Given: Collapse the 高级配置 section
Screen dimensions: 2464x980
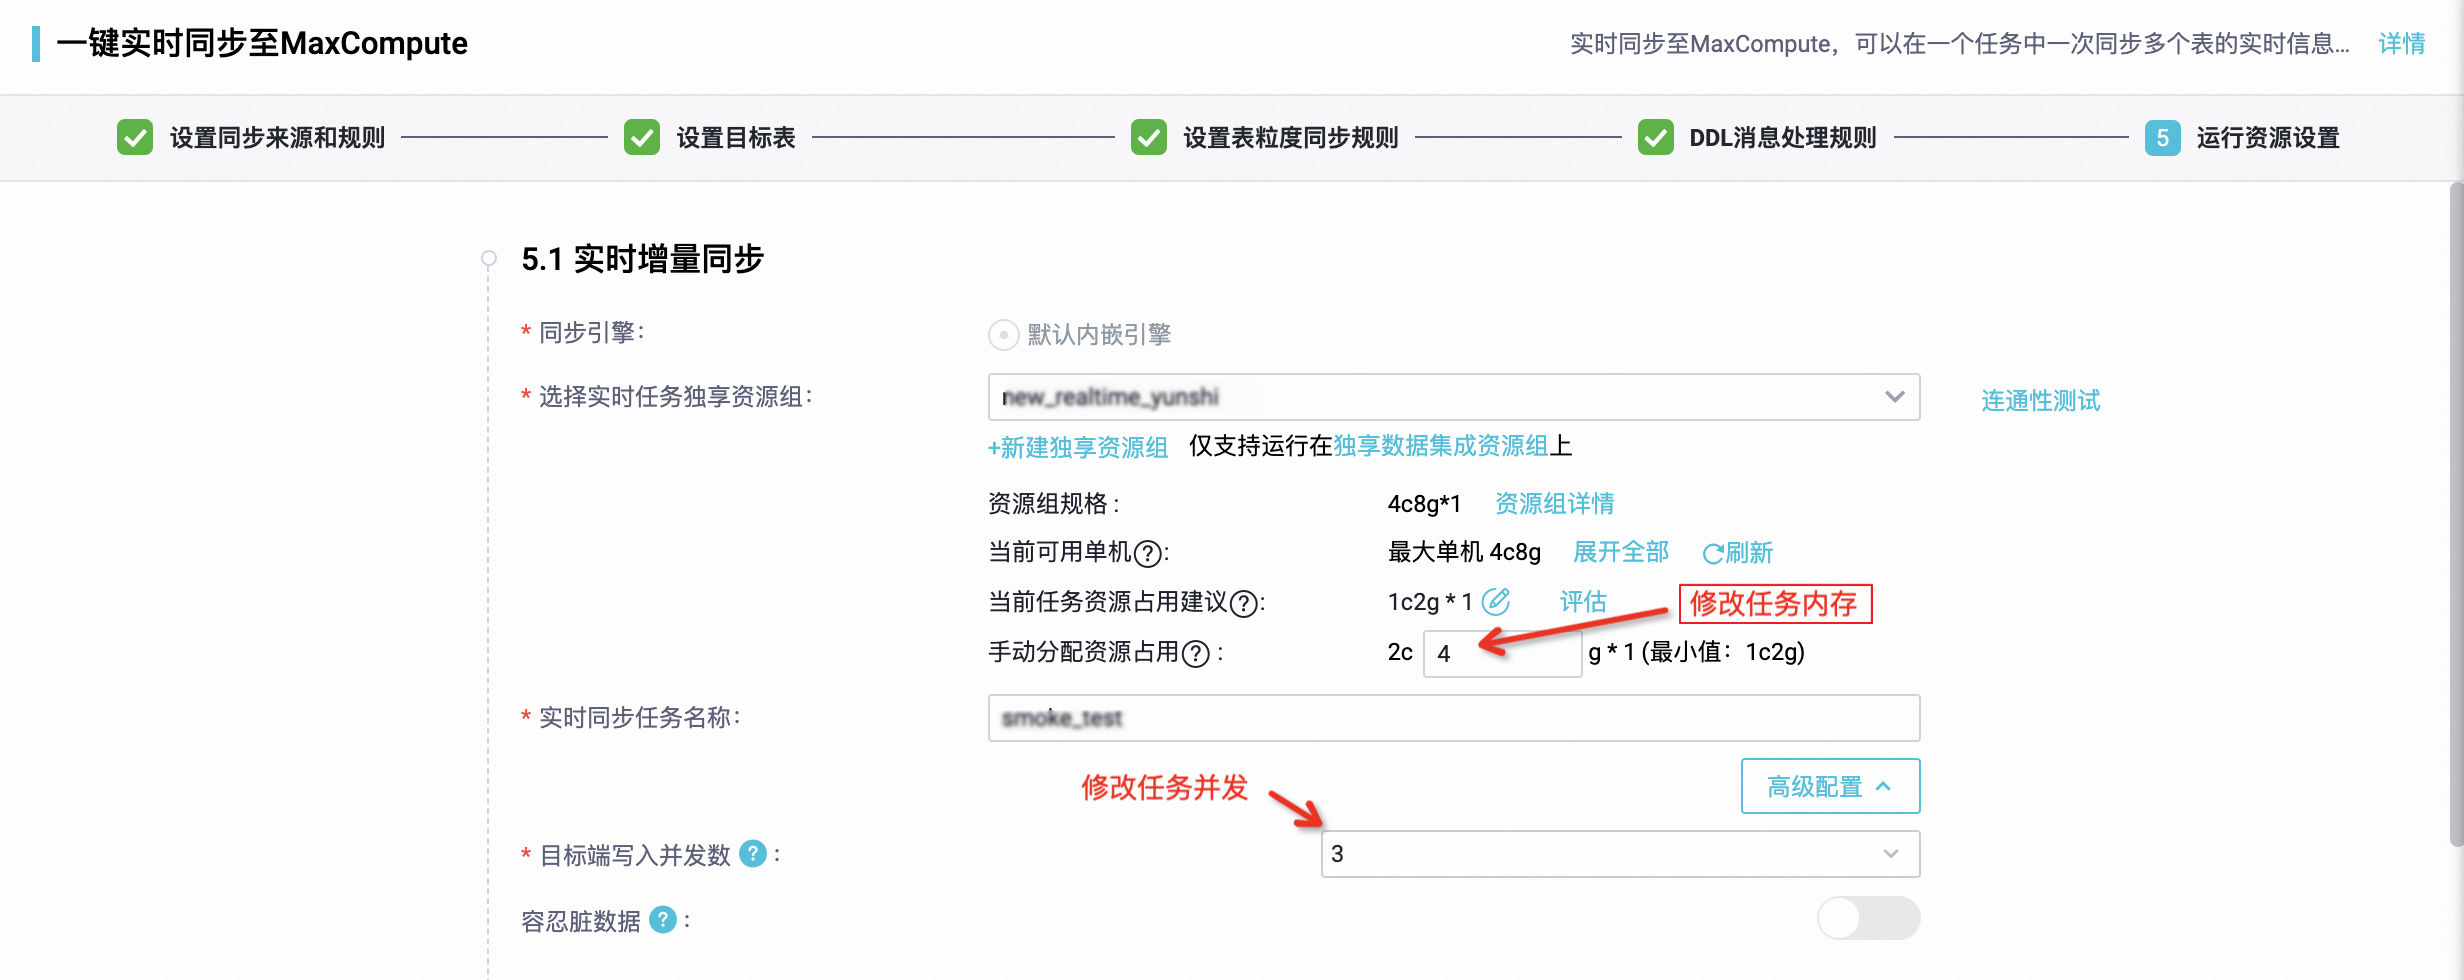Looking at the screenshot, I should coord(1830,786).
